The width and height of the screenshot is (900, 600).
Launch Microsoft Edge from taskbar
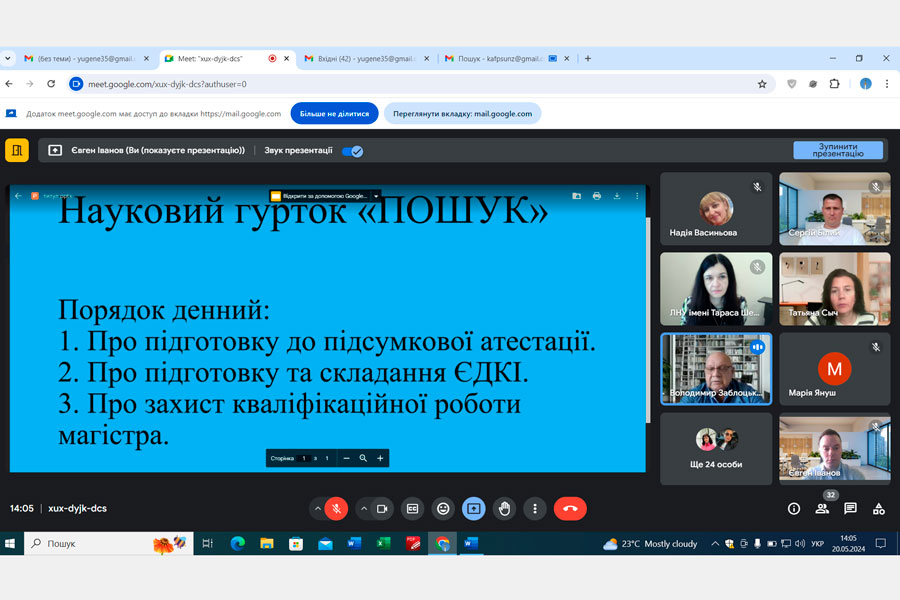point(237,543)
